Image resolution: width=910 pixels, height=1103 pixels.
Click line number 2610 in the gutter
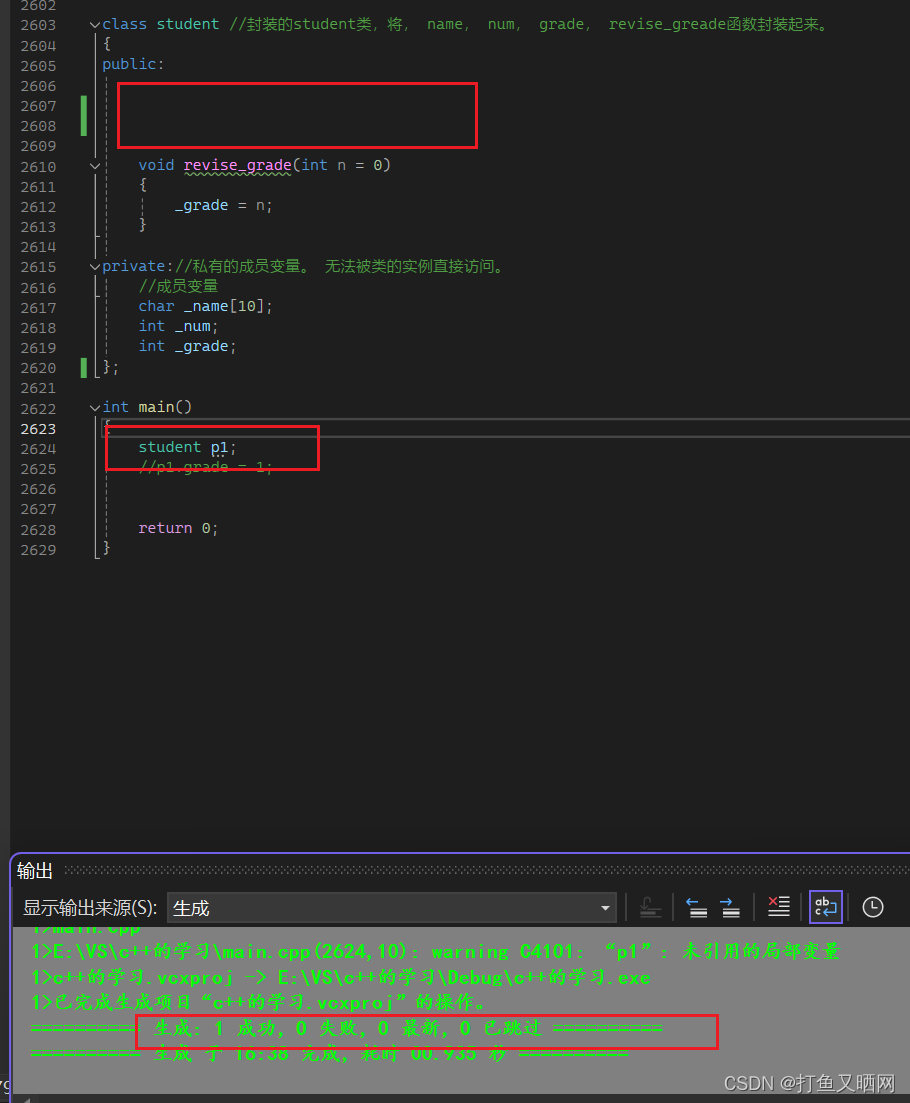(x=38, y=167)
